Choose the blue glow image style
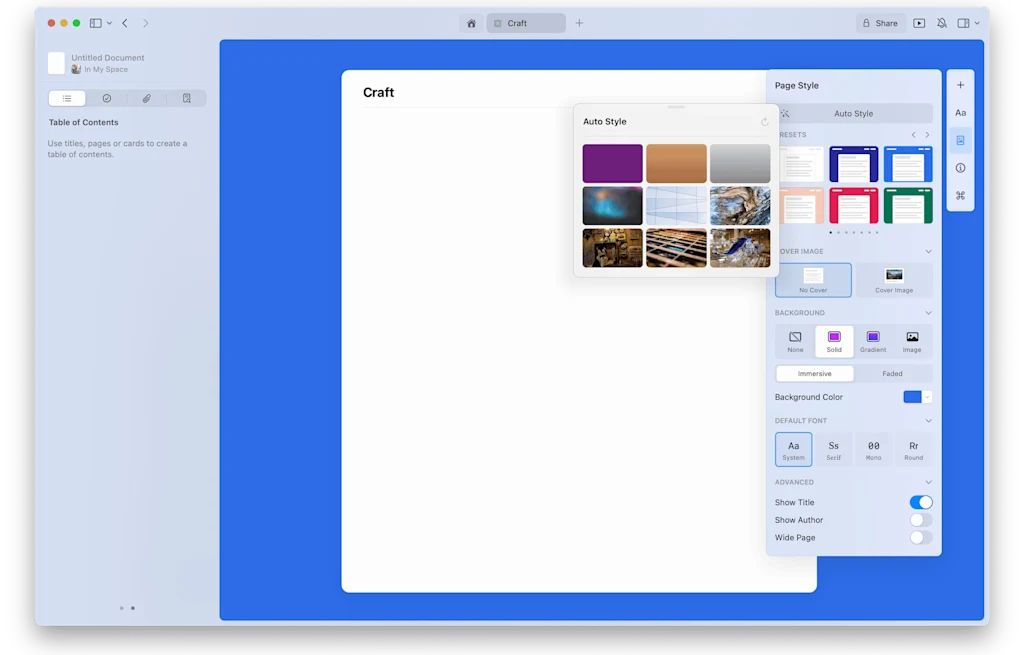 (x=613, y=206)
